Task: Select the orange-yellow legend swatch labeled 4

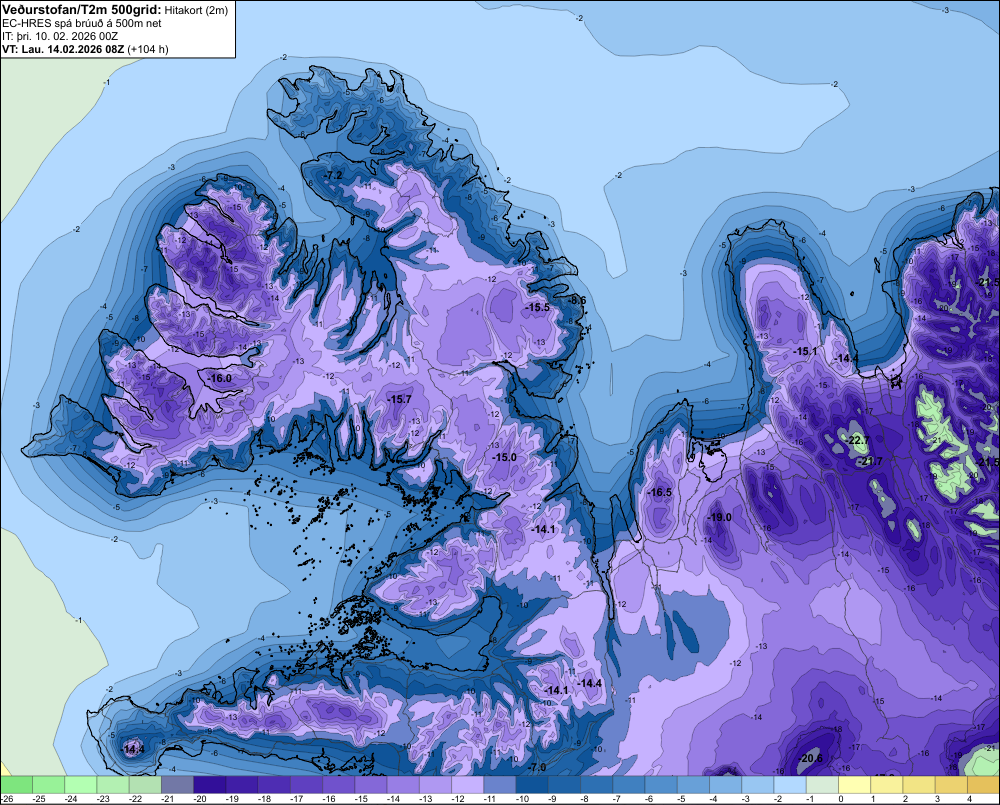Action: click(983, 785)
